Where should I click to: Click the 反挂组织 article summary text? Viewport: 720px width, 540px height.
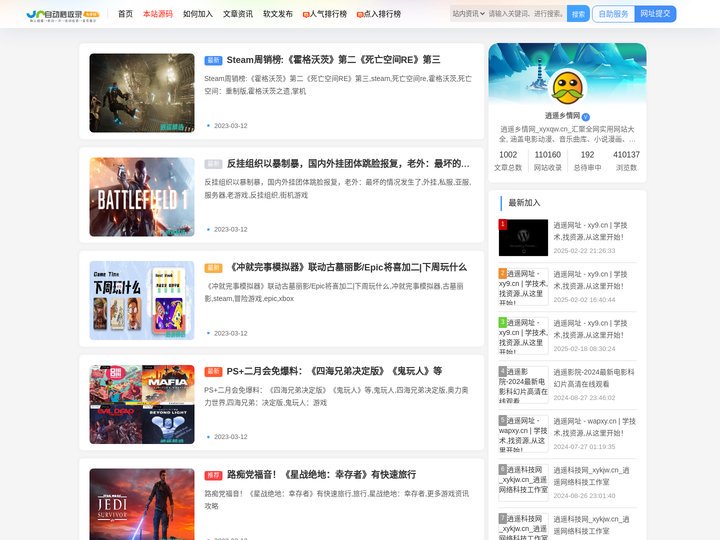(338, 189)
